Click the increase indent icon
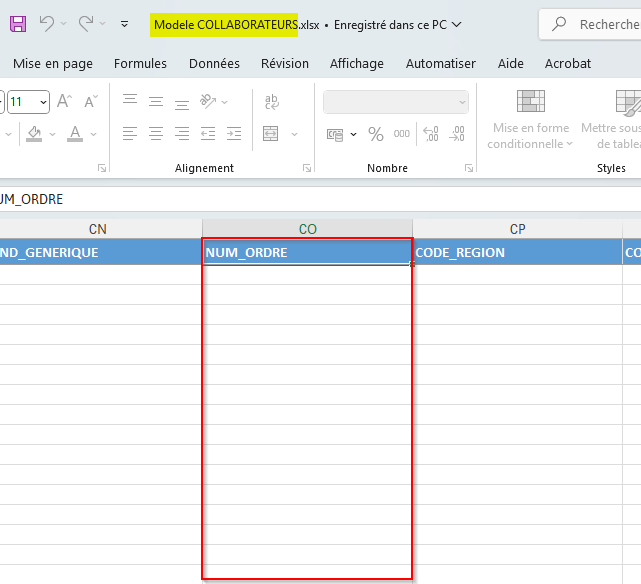The image size is (641, 584). [234, 134]
